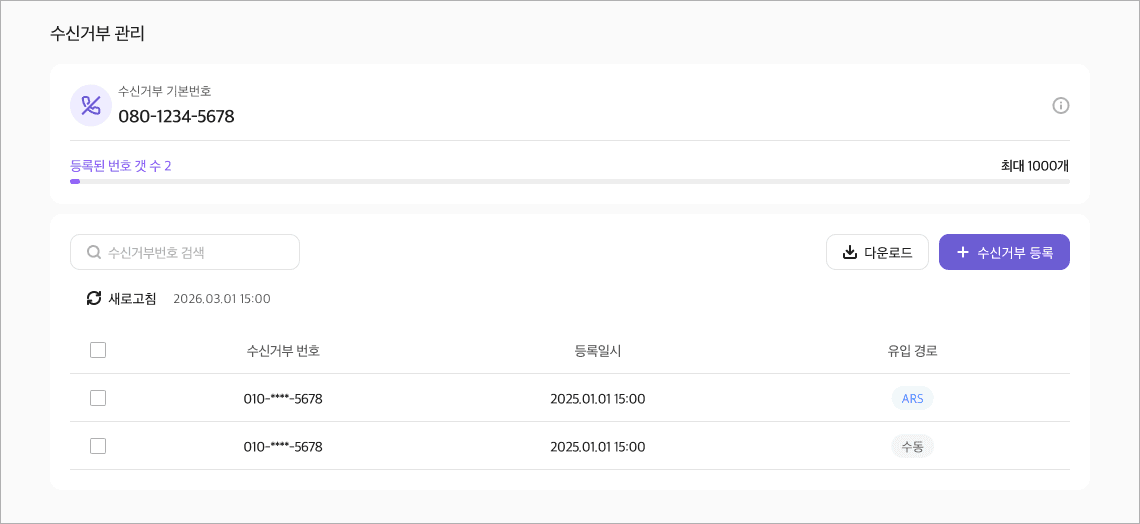Click the 등록일시 column header
The image size is (1140, 524).
tap(598, 350)
